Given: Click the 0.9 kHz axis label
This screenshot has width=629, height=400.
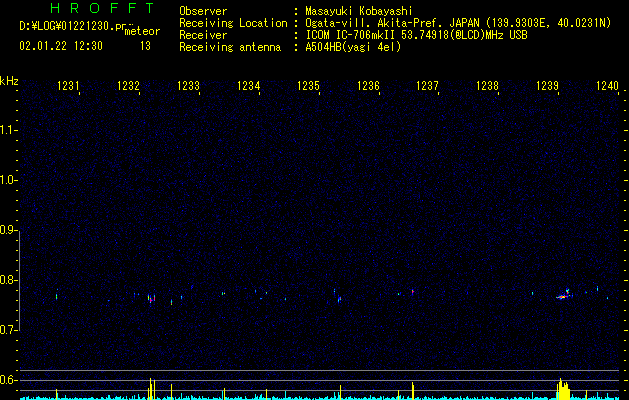Looking at the screenshot, I should (8, 230).
